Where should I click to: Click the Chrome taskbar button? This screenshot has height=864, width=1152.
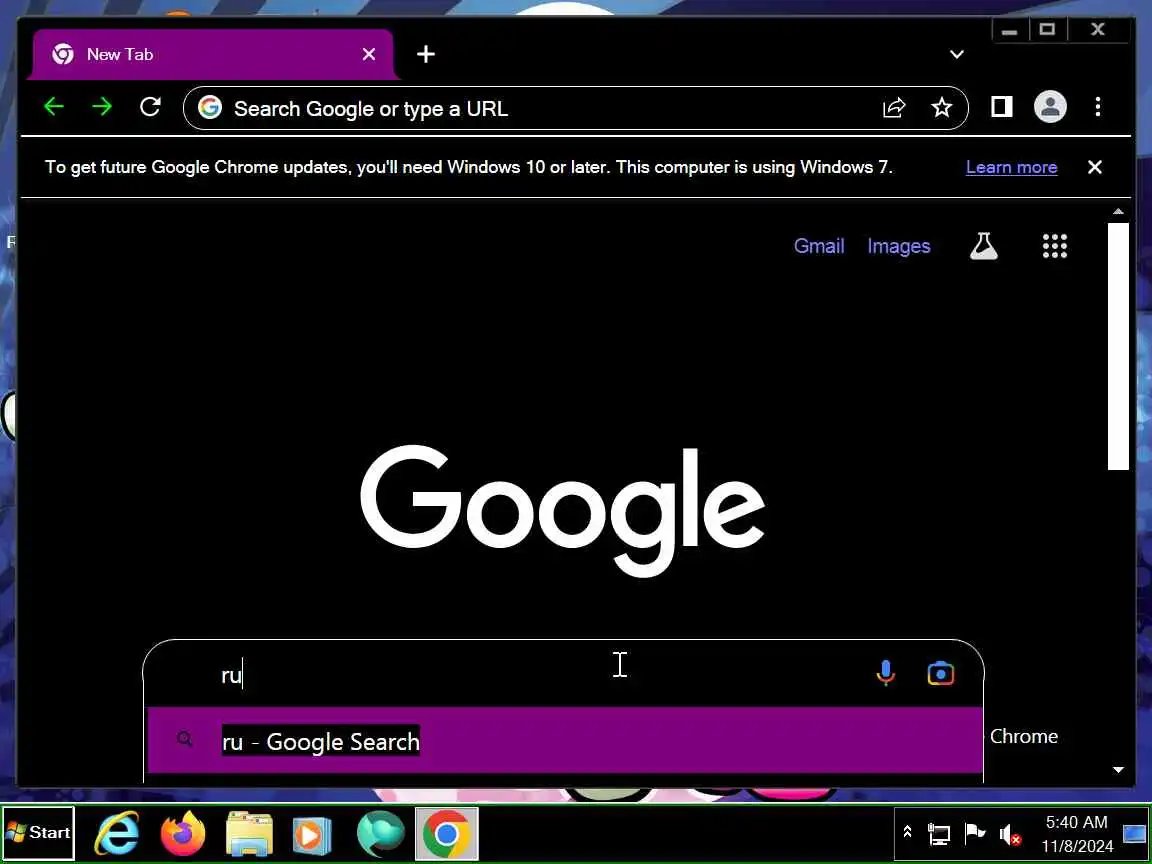point(447,834)
